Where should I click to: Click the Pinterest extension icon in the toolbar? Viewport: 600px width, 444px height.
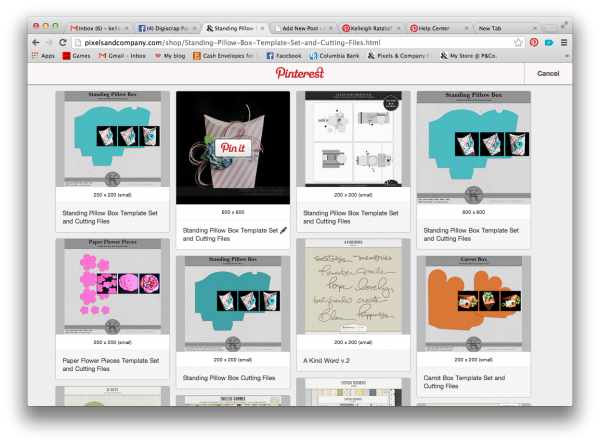coord(534,42)
